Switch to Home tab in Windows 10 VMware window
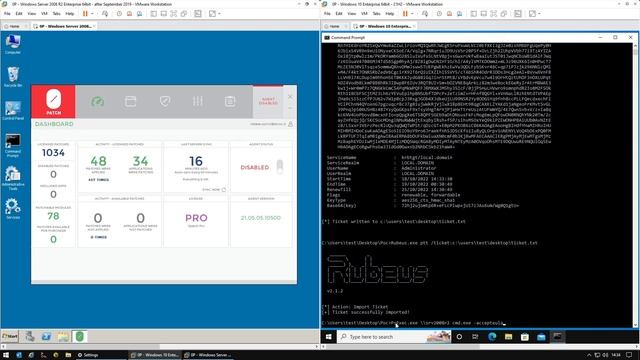 pos(334,26)
